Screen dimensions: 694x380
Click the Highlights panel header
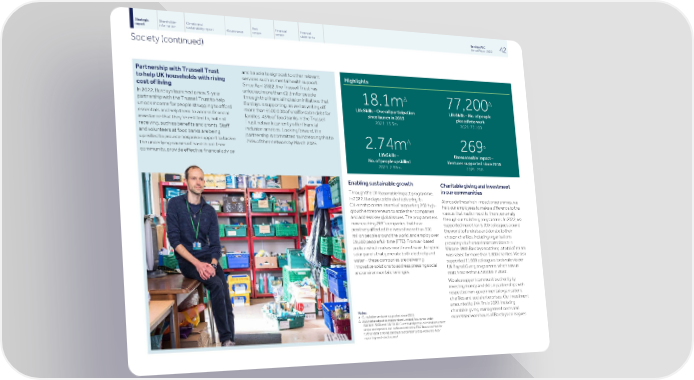[356, 81]
